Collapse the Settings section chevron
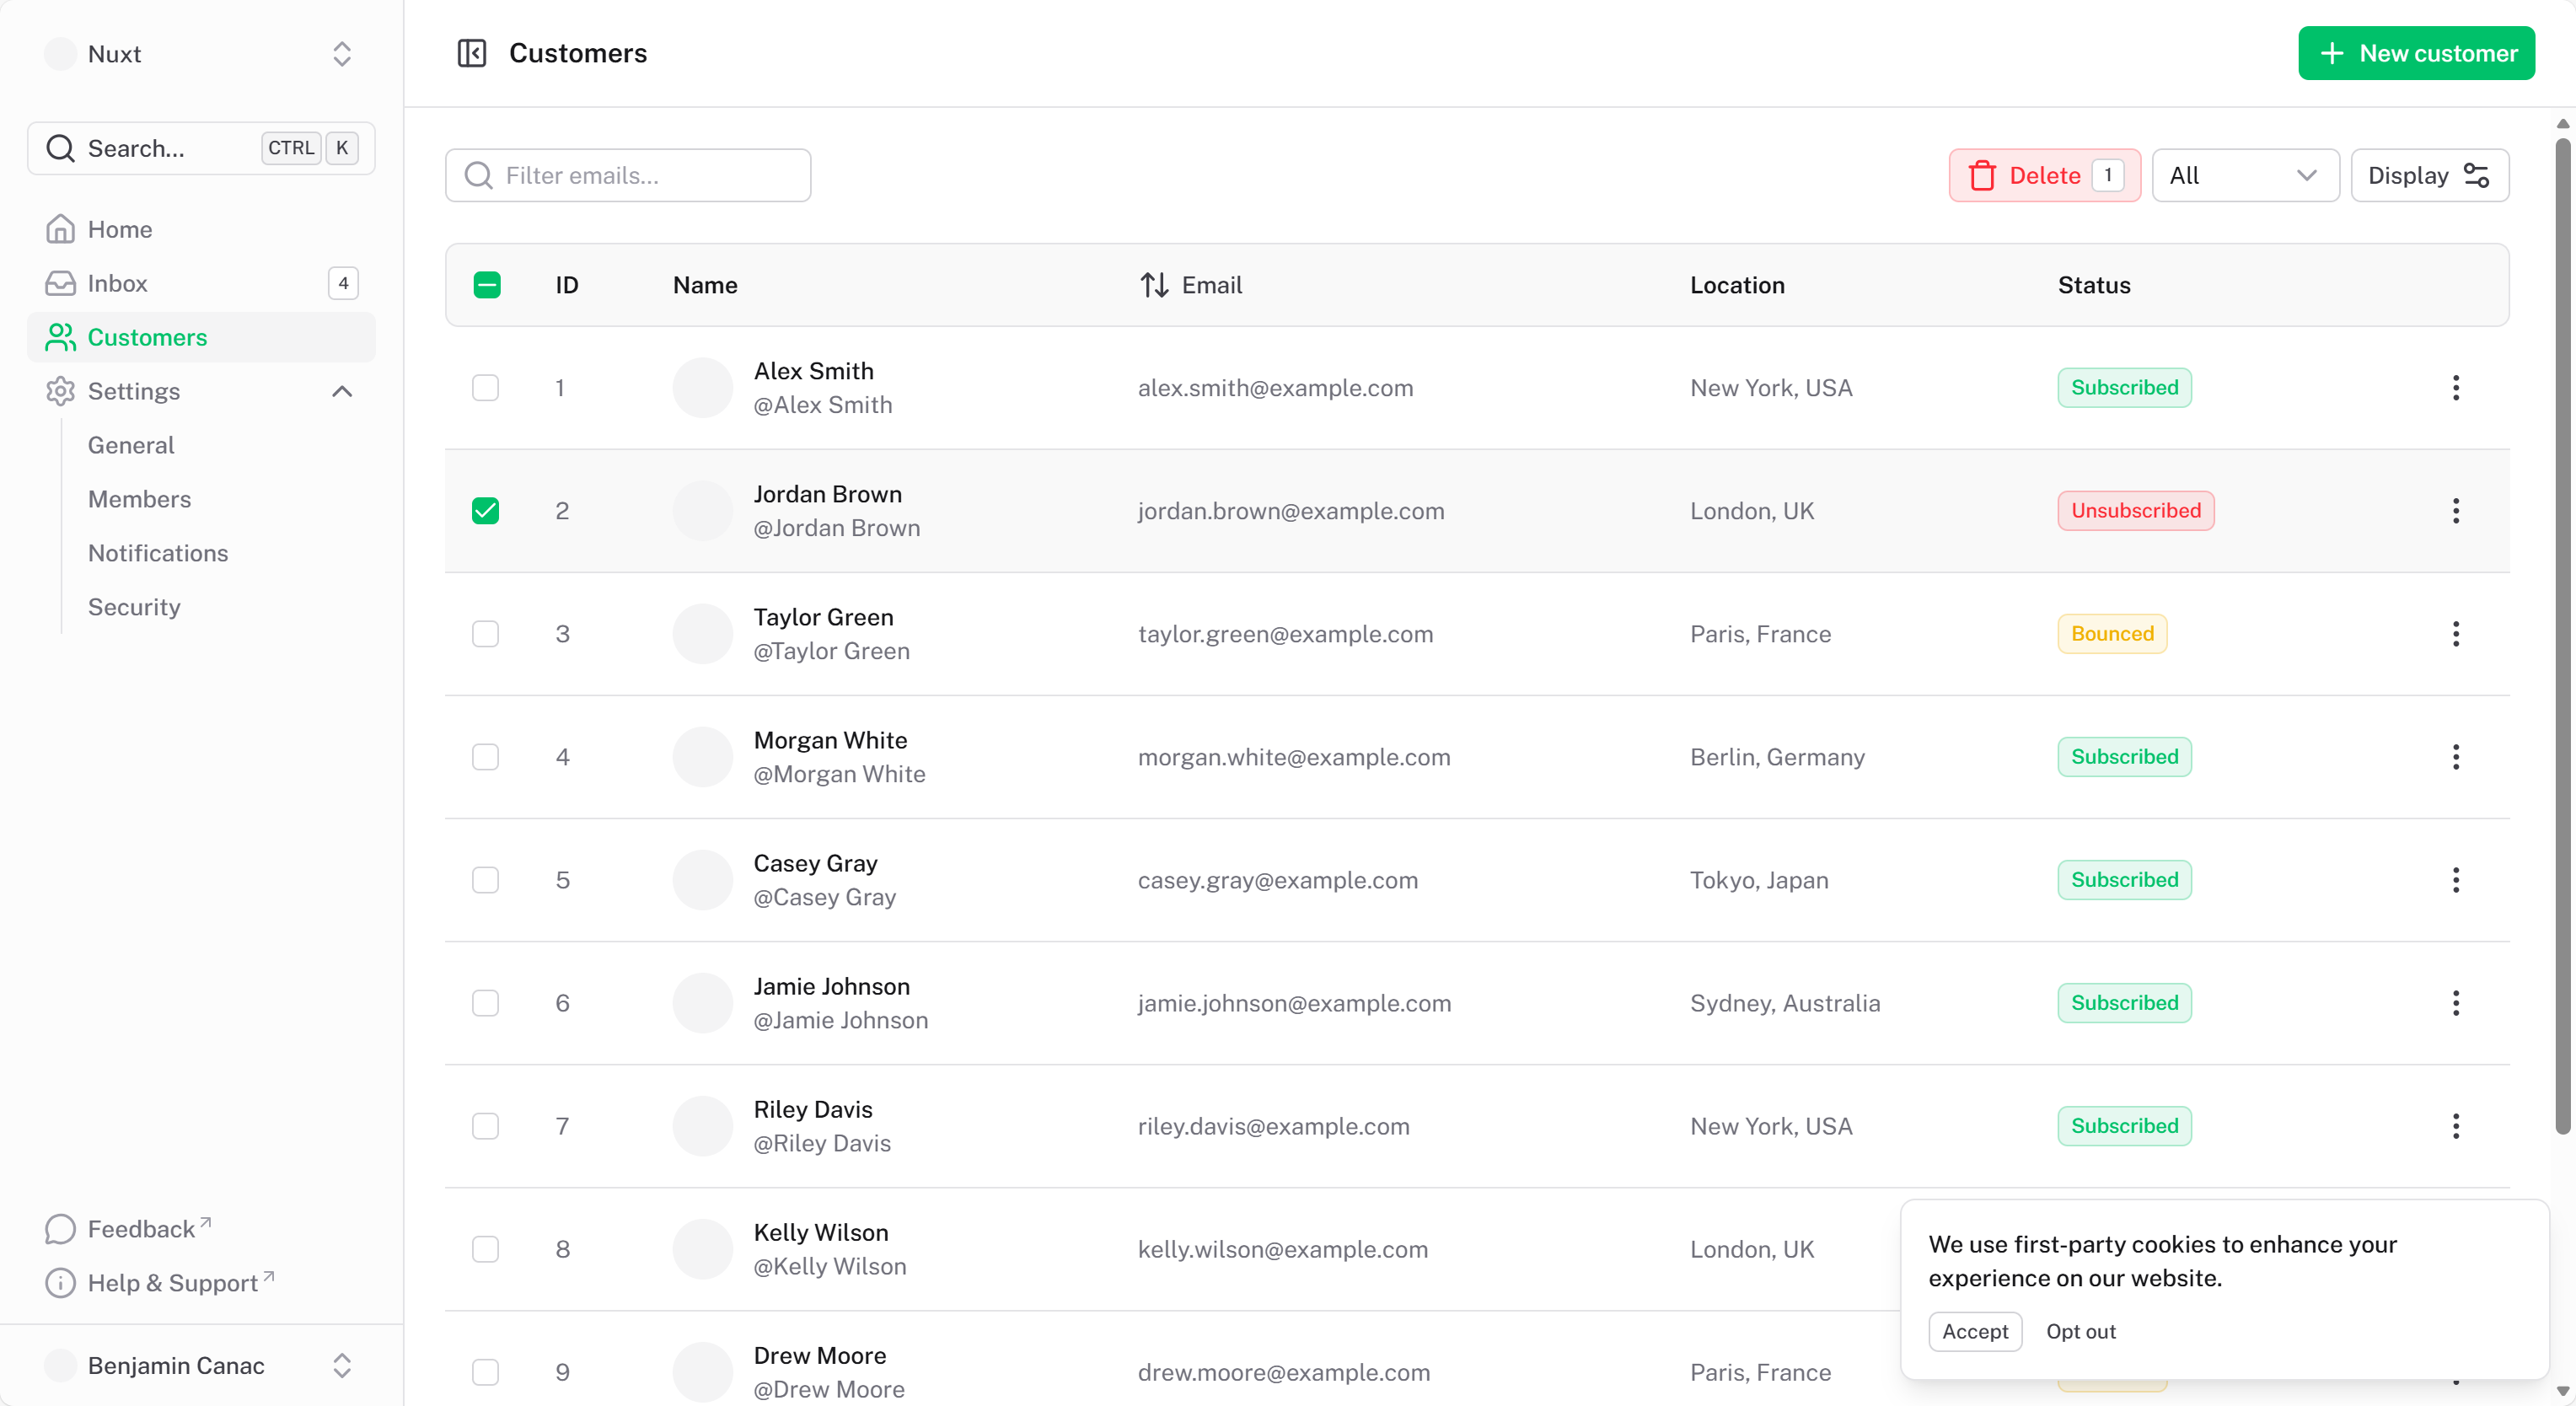 342,391
